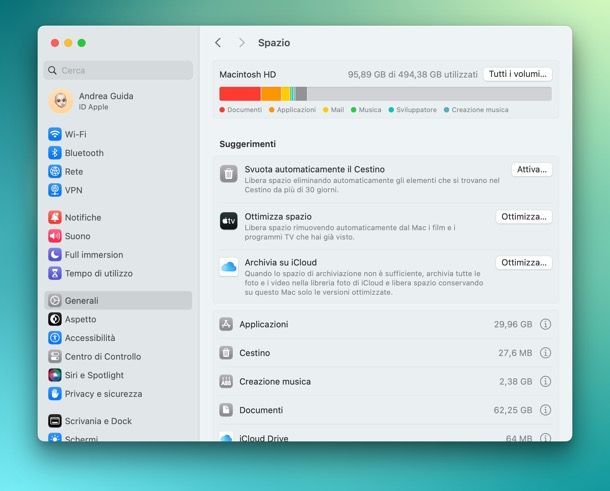The image size is (610, 491).
Task: Click the Mail legend label
Action: (337, 110)
